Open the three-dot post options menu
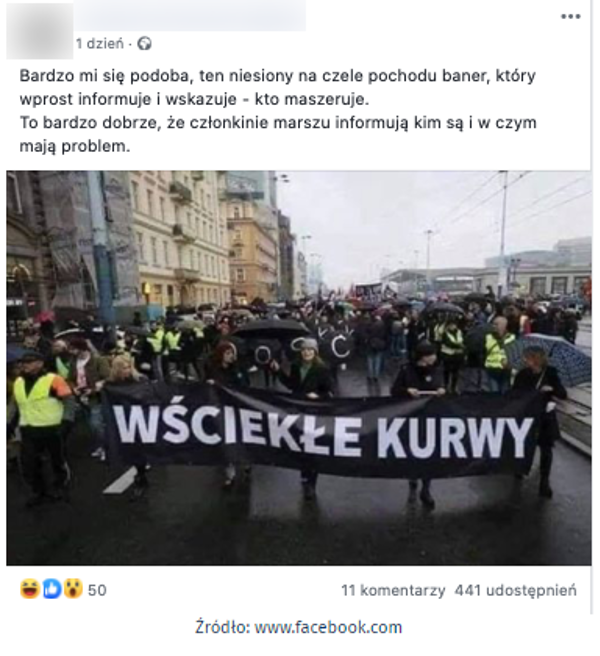600x656 pixels. (570, 17)
